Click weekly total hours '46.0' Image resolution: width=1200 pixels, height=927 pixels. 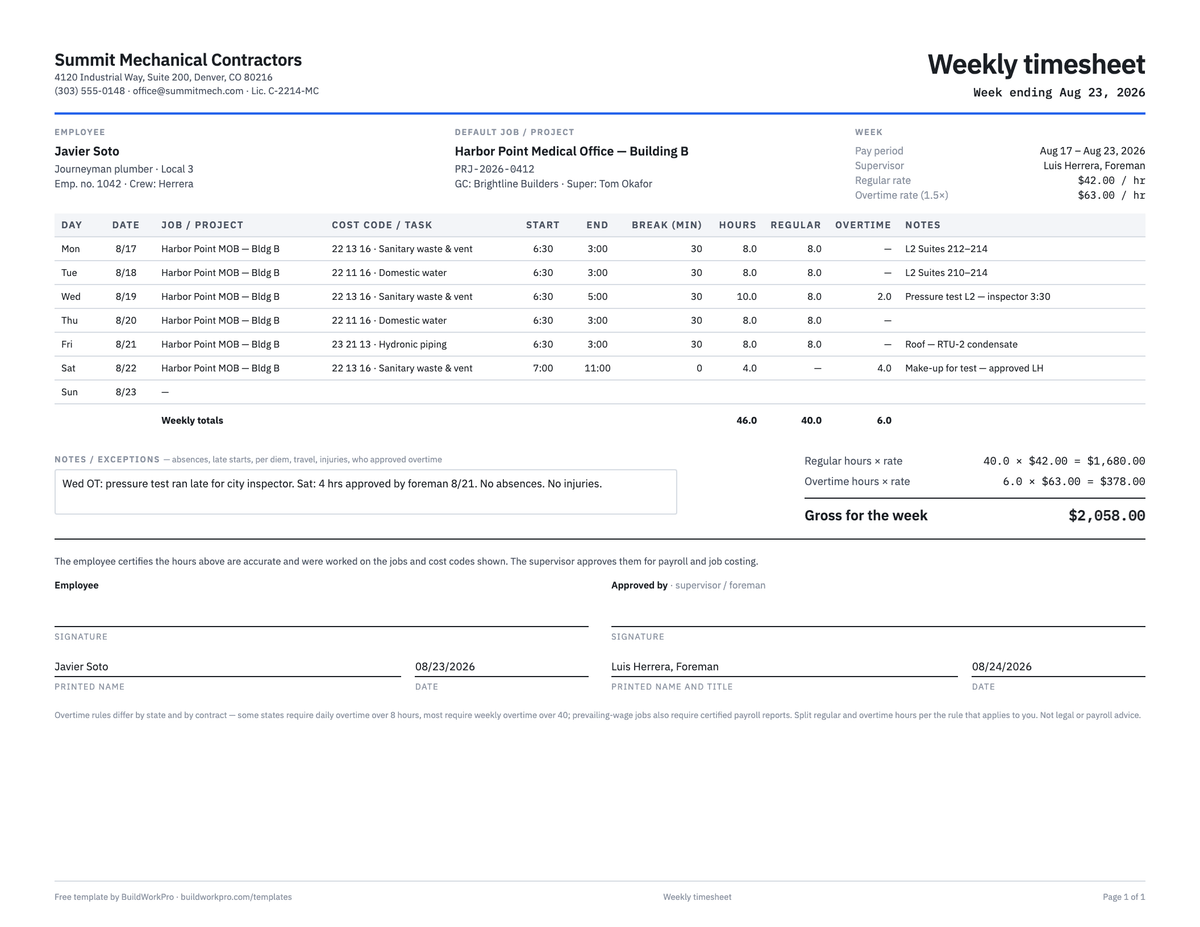(x=746, y=421)
